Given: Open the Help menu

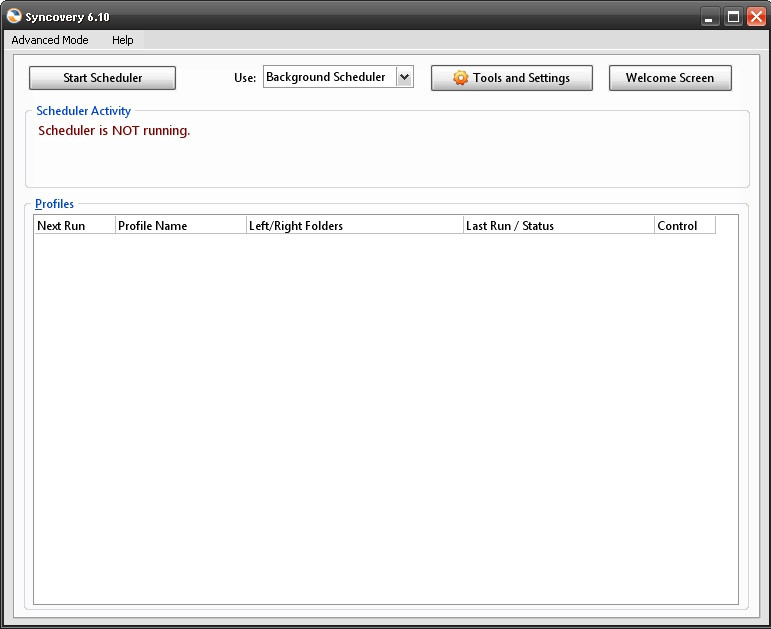Looking at the screenshot, I should [x=122, y=40].
